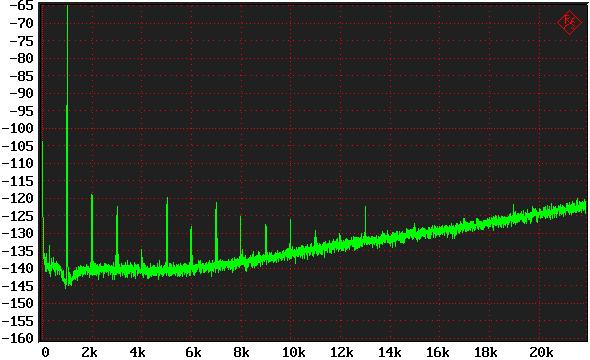Click the -105 label on the vertical axis

[18, 146]
